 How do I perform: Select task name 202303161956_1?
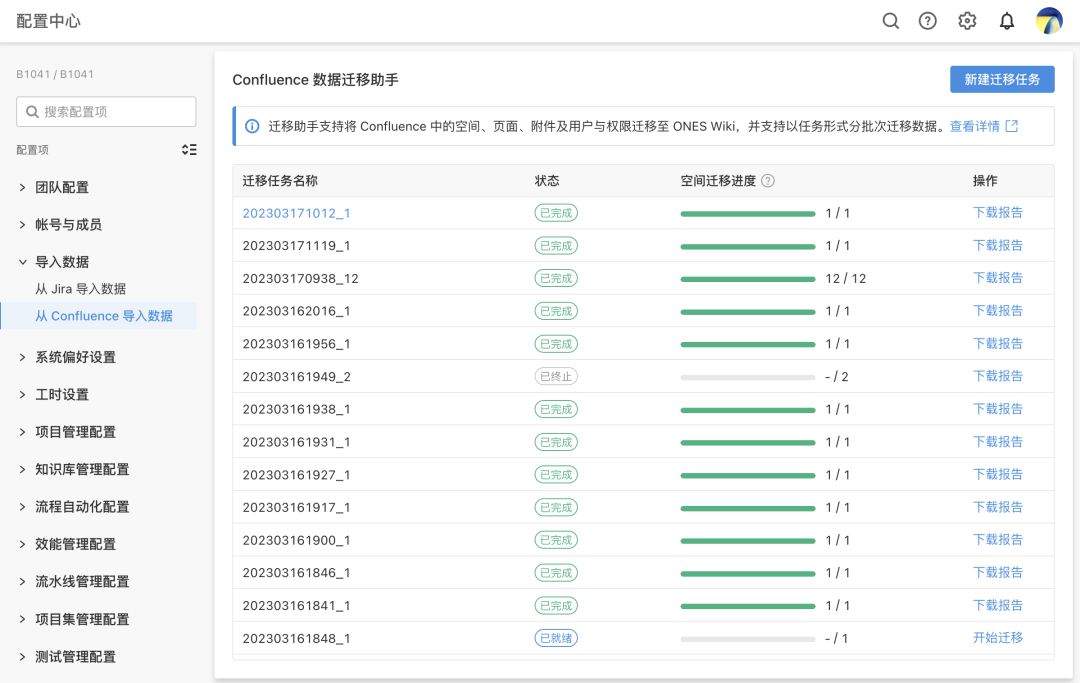pos(296,344)
